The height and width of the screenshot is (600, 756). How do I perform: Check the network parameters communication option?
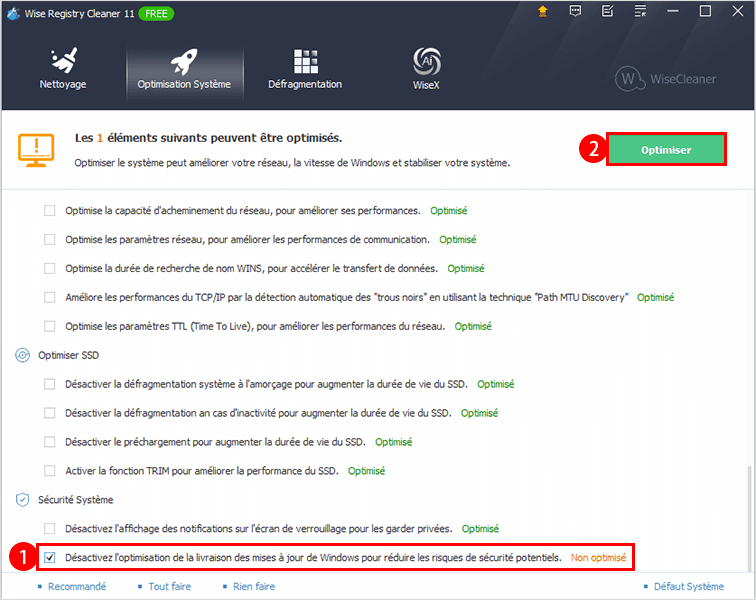tap(50, 240)
